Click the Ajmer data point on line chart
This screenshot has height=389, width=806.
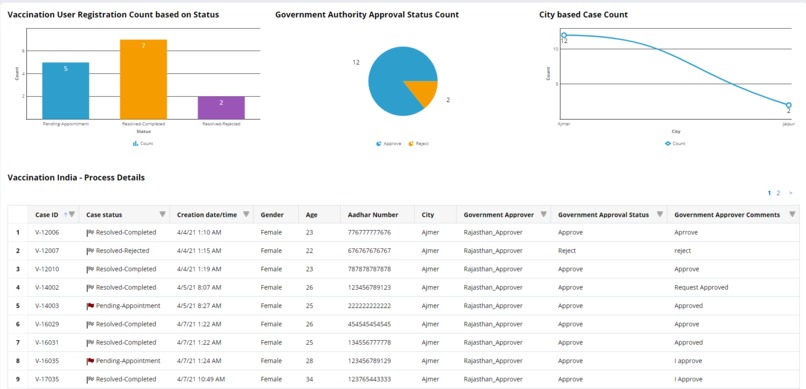pos(564,35)
